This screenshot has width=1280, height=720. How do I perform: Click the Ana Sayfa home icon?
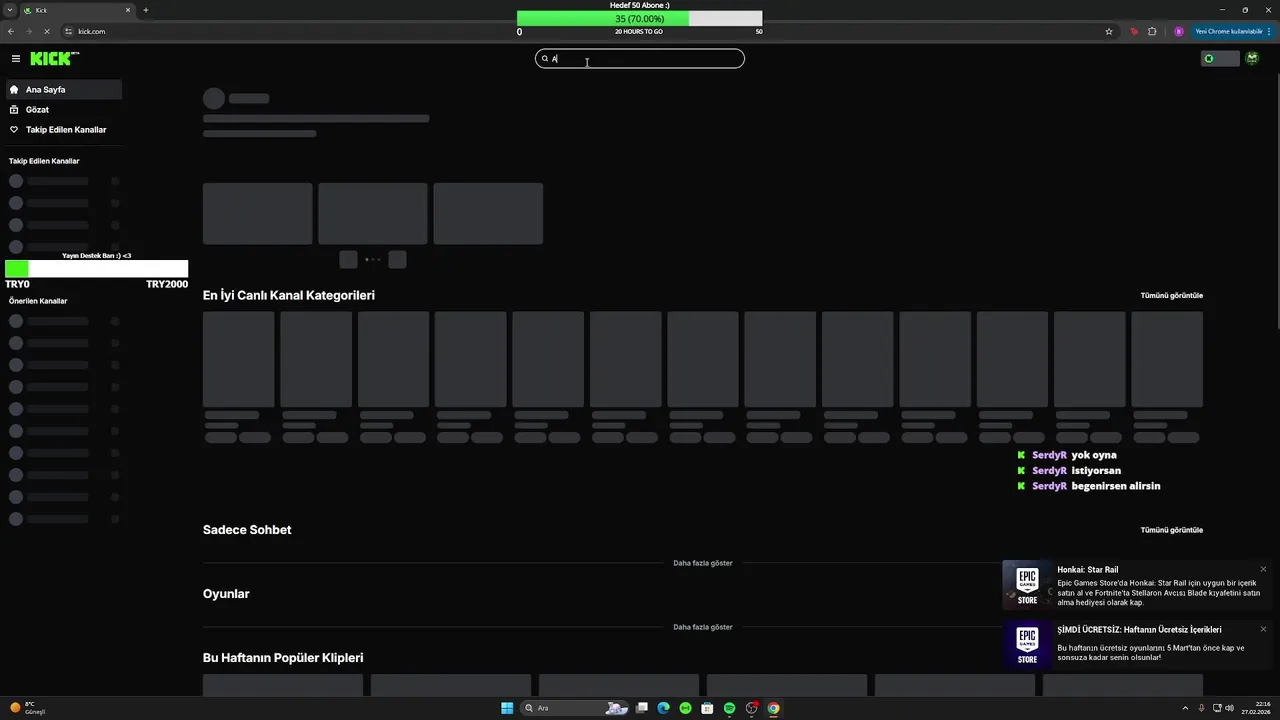click(14, 89)
